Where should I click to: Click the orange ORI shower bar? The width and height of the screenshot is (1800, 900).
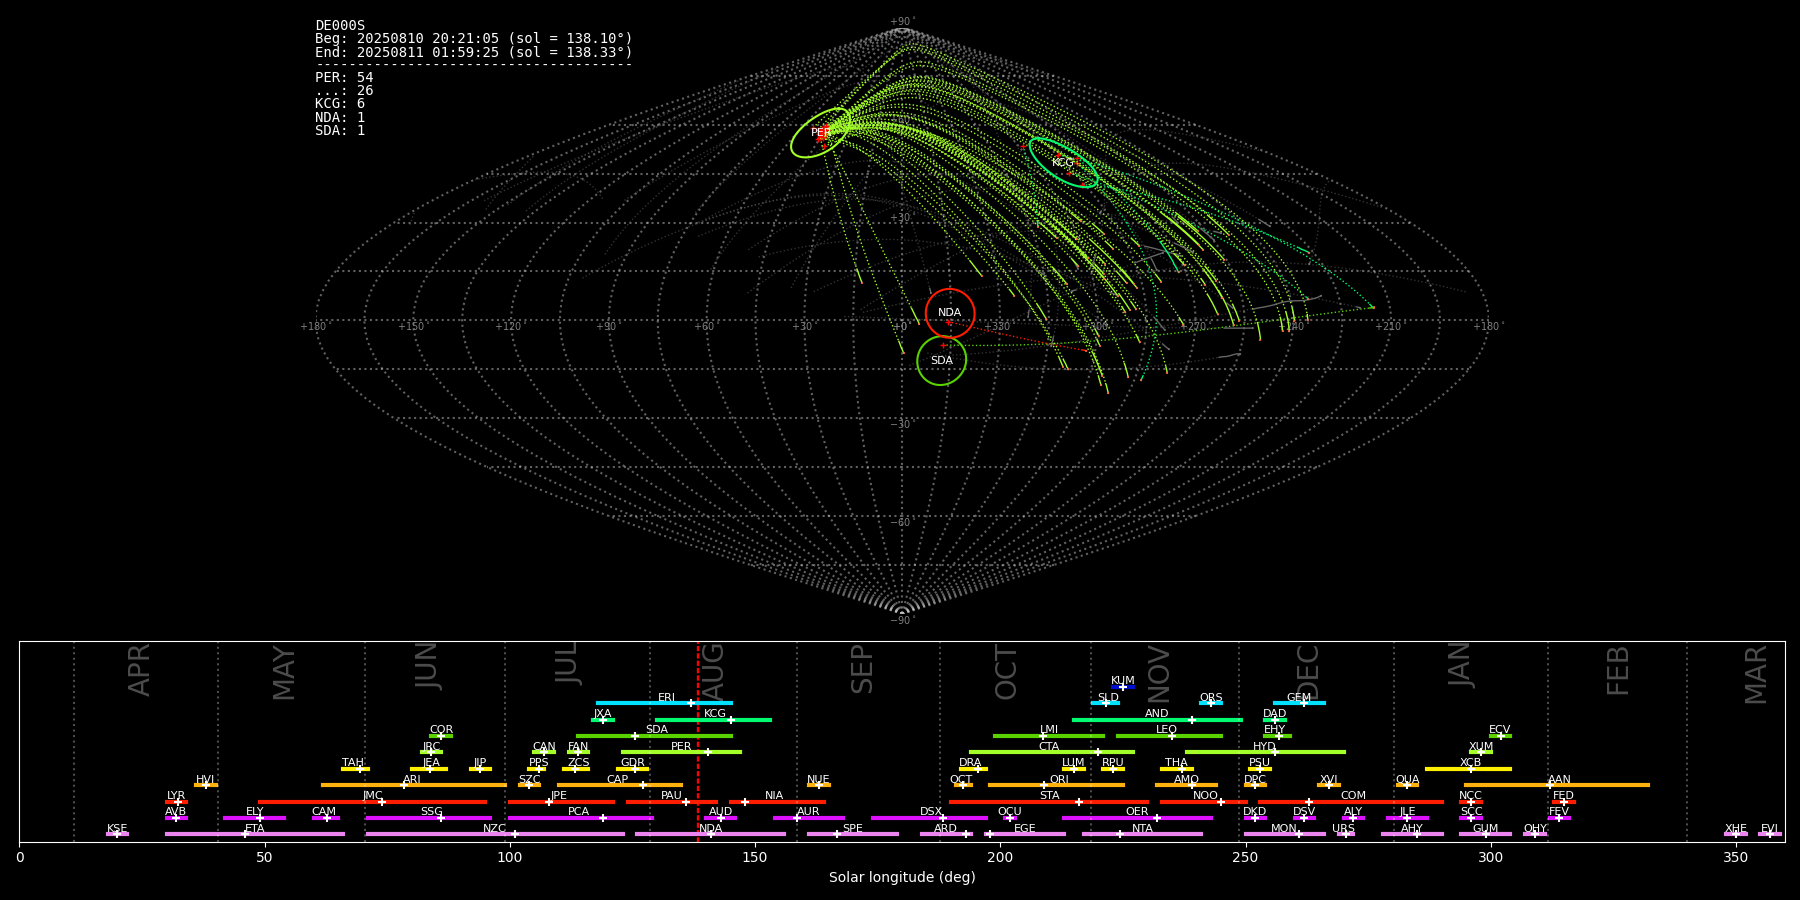(x=1056, y=785)
